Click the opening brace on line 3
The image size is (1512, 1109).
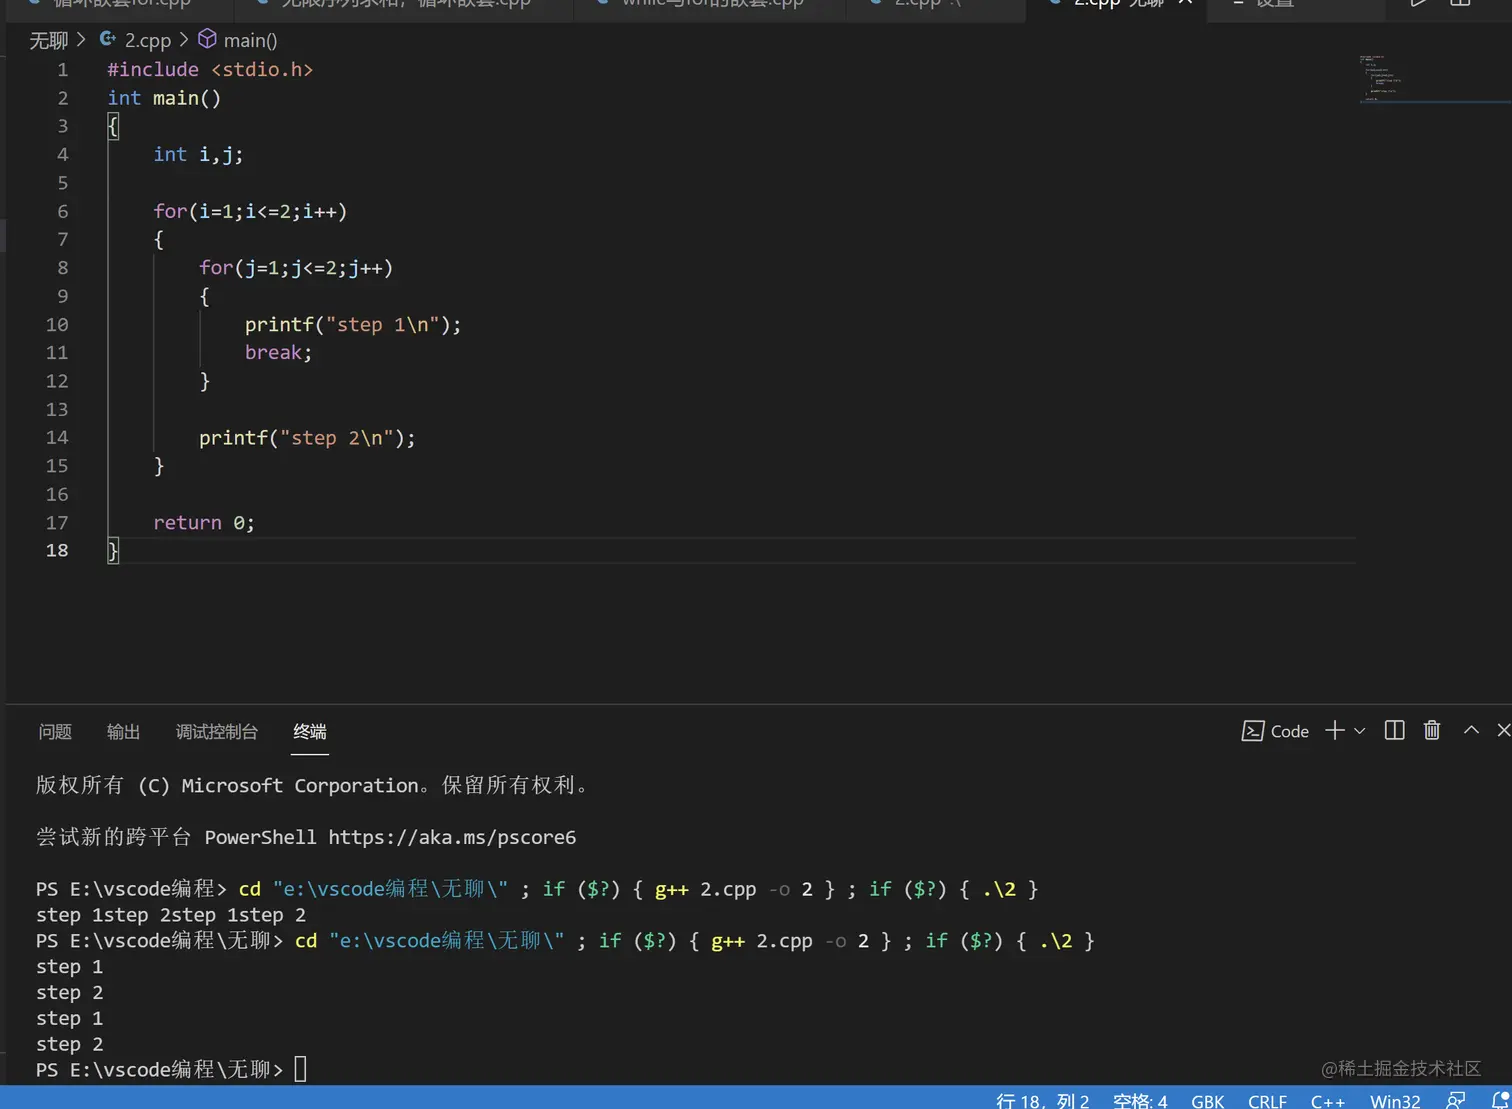113,126
